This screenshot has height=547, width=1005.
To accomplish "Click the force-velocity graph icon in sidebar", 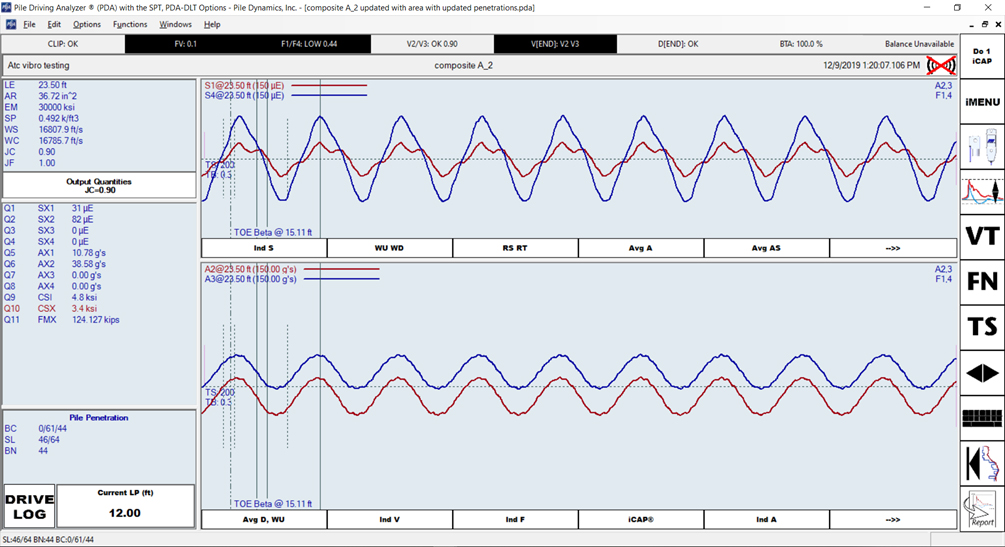I will coord(982,191).
